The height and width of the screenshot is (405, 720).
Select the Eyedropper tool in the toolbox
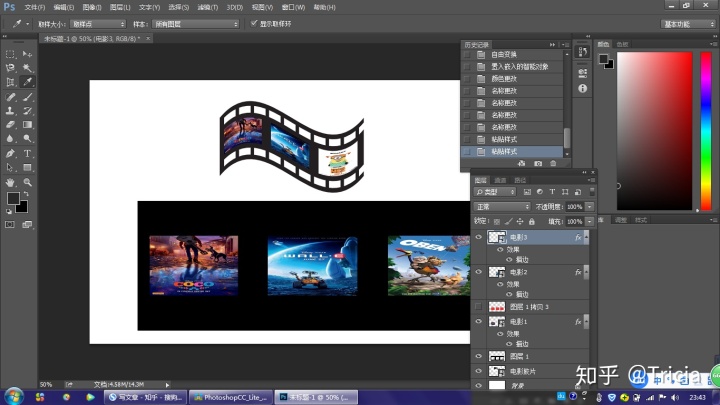(x=28, y=82)
